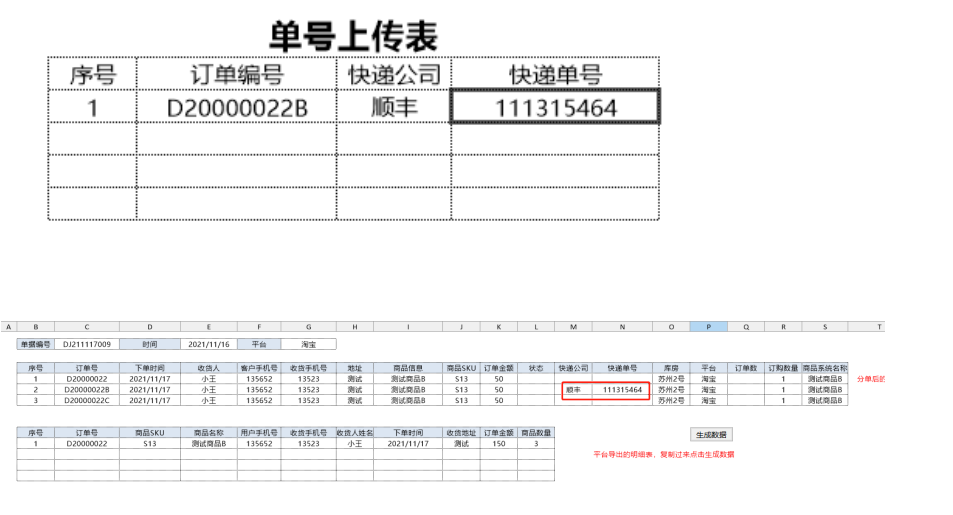Screen dimensions: 953x515
Task: Click the D20000022C order number cell
Action: click(87, 401)
